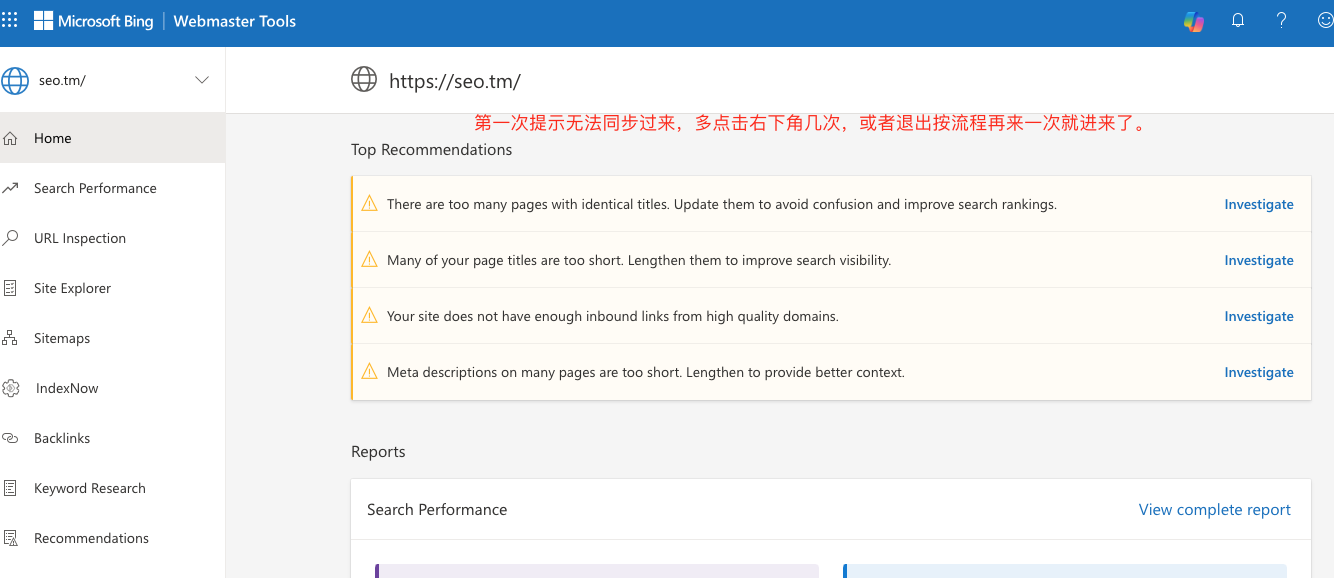Open notifications bell icon
1334x578 pixels.
point(1238,21)
